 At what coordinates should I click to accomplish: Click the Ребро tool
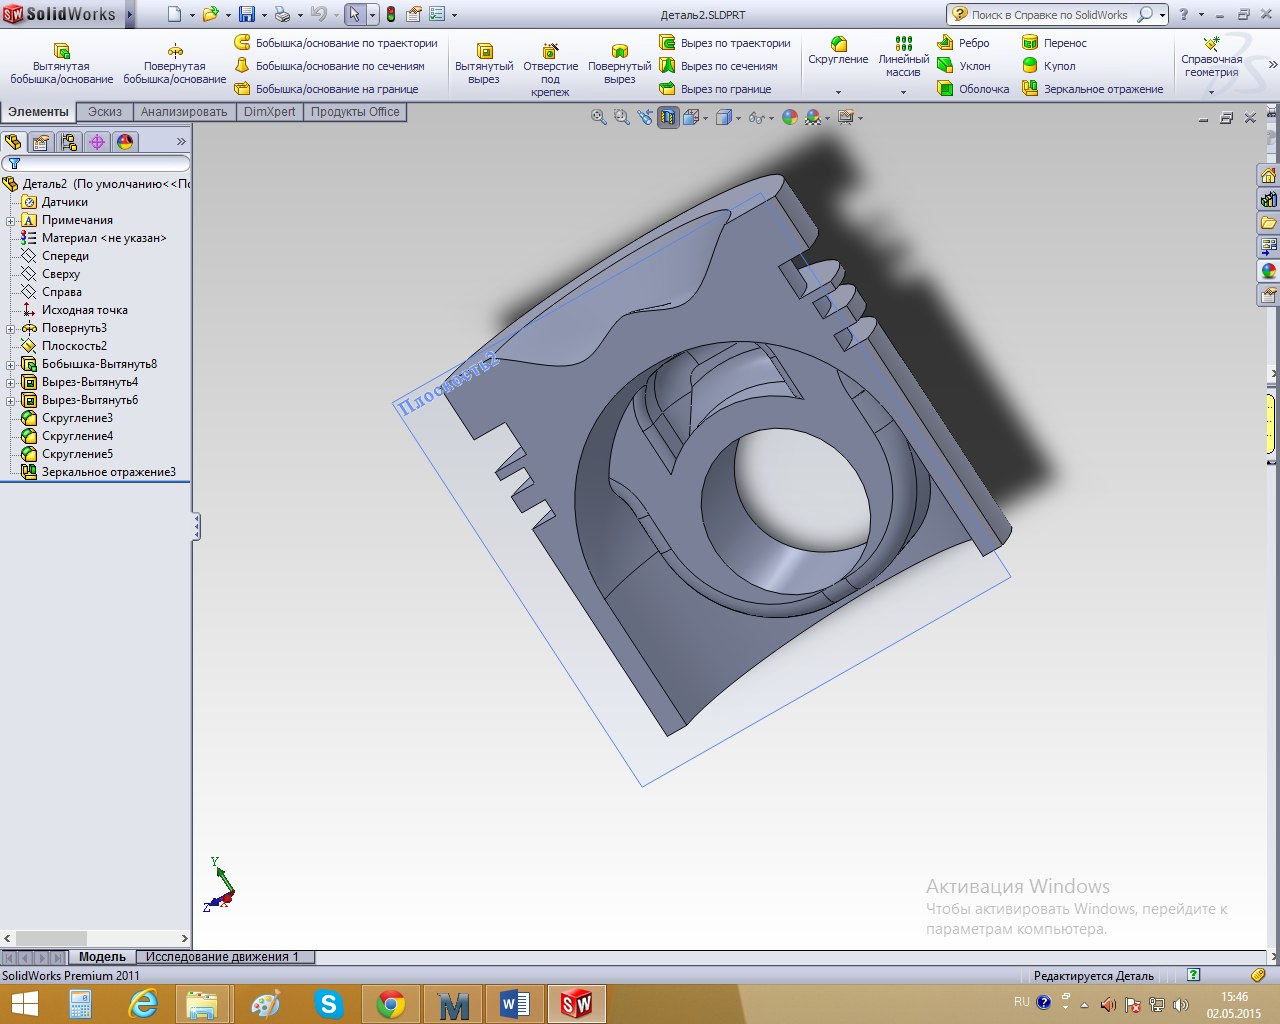pyautogui.click(x=964, y=43)
